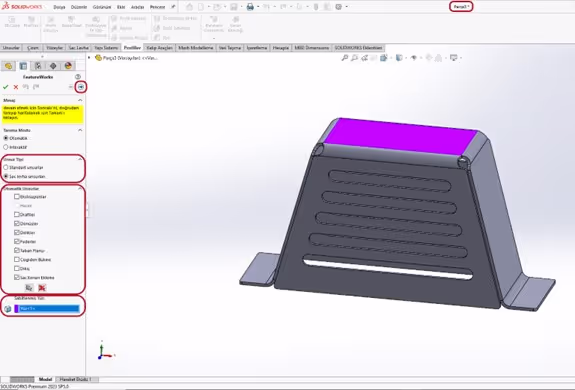
Task: Open the DimXpertManager tab icon
Action: tap(53, 66)
